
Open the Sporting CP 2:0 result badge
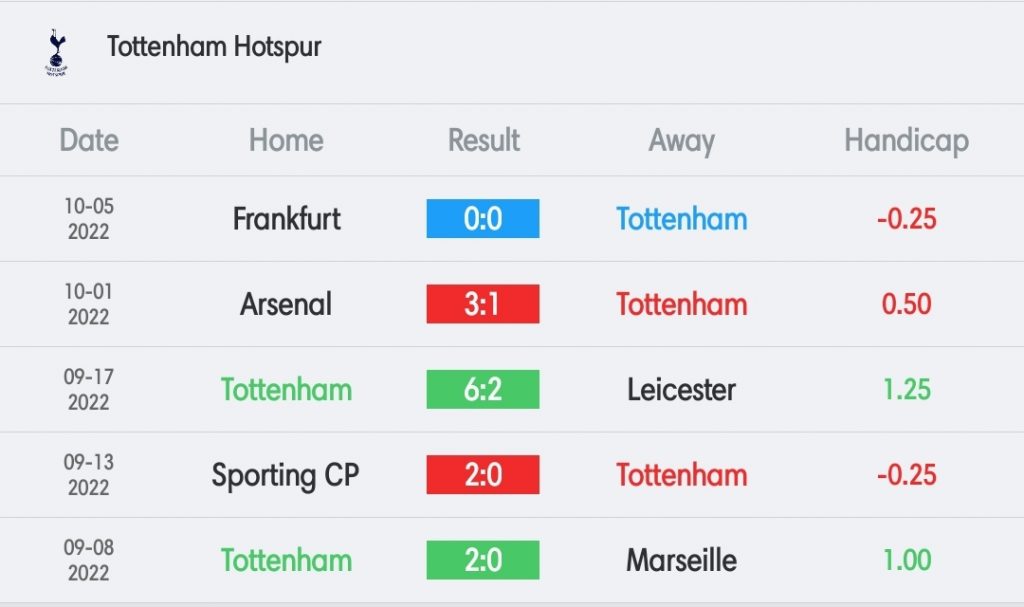point(483,474)
